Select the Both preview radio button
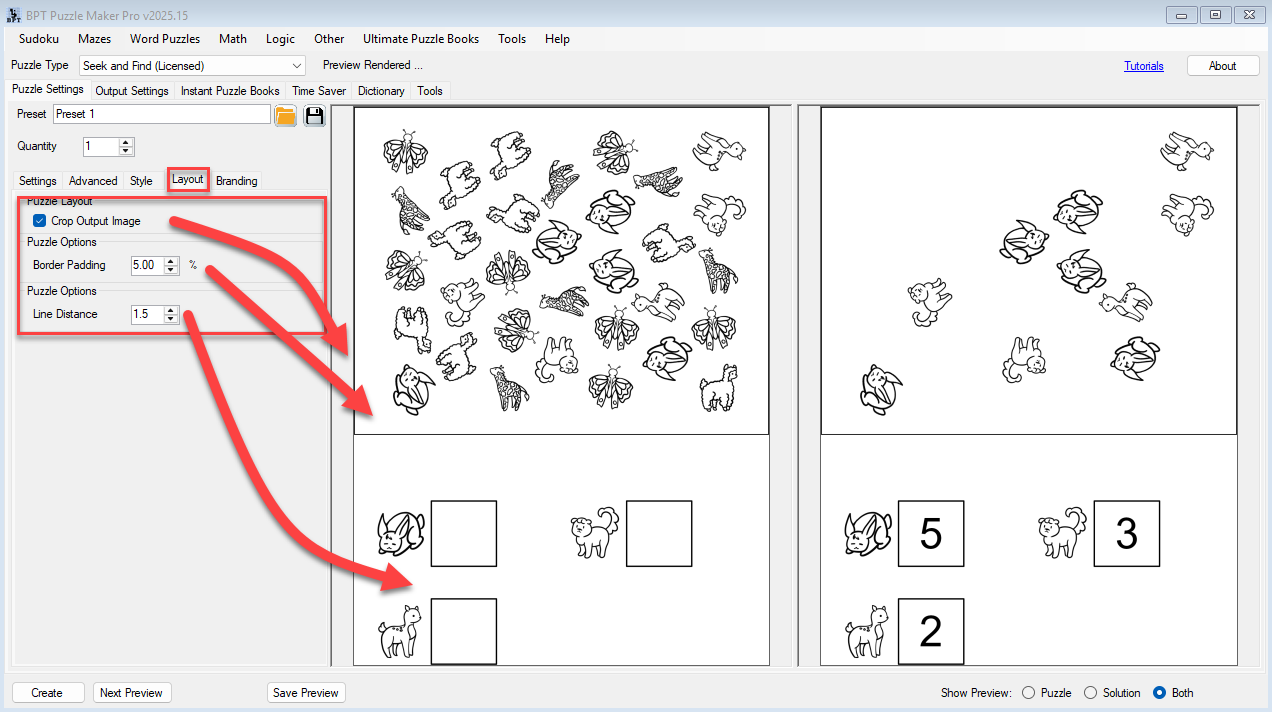1272x712 pixels. coord(1160,693)
